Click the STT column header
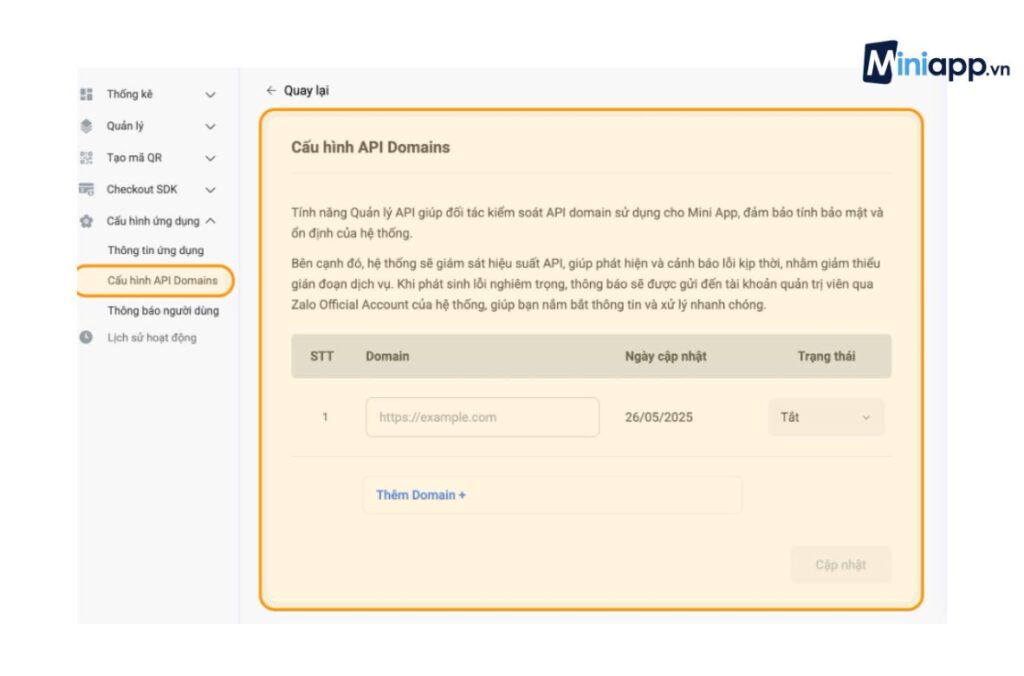This screenshot has height=676, width=1024. coord(321,356)
